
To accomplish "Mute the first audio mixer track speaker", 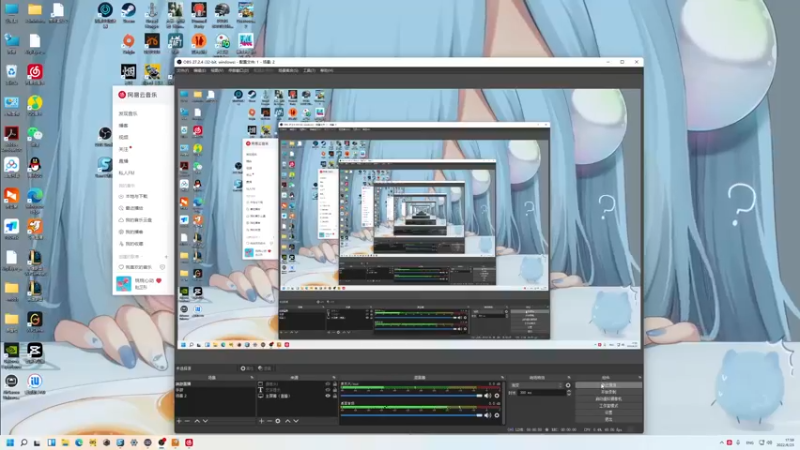I will (x=488, y=395).
